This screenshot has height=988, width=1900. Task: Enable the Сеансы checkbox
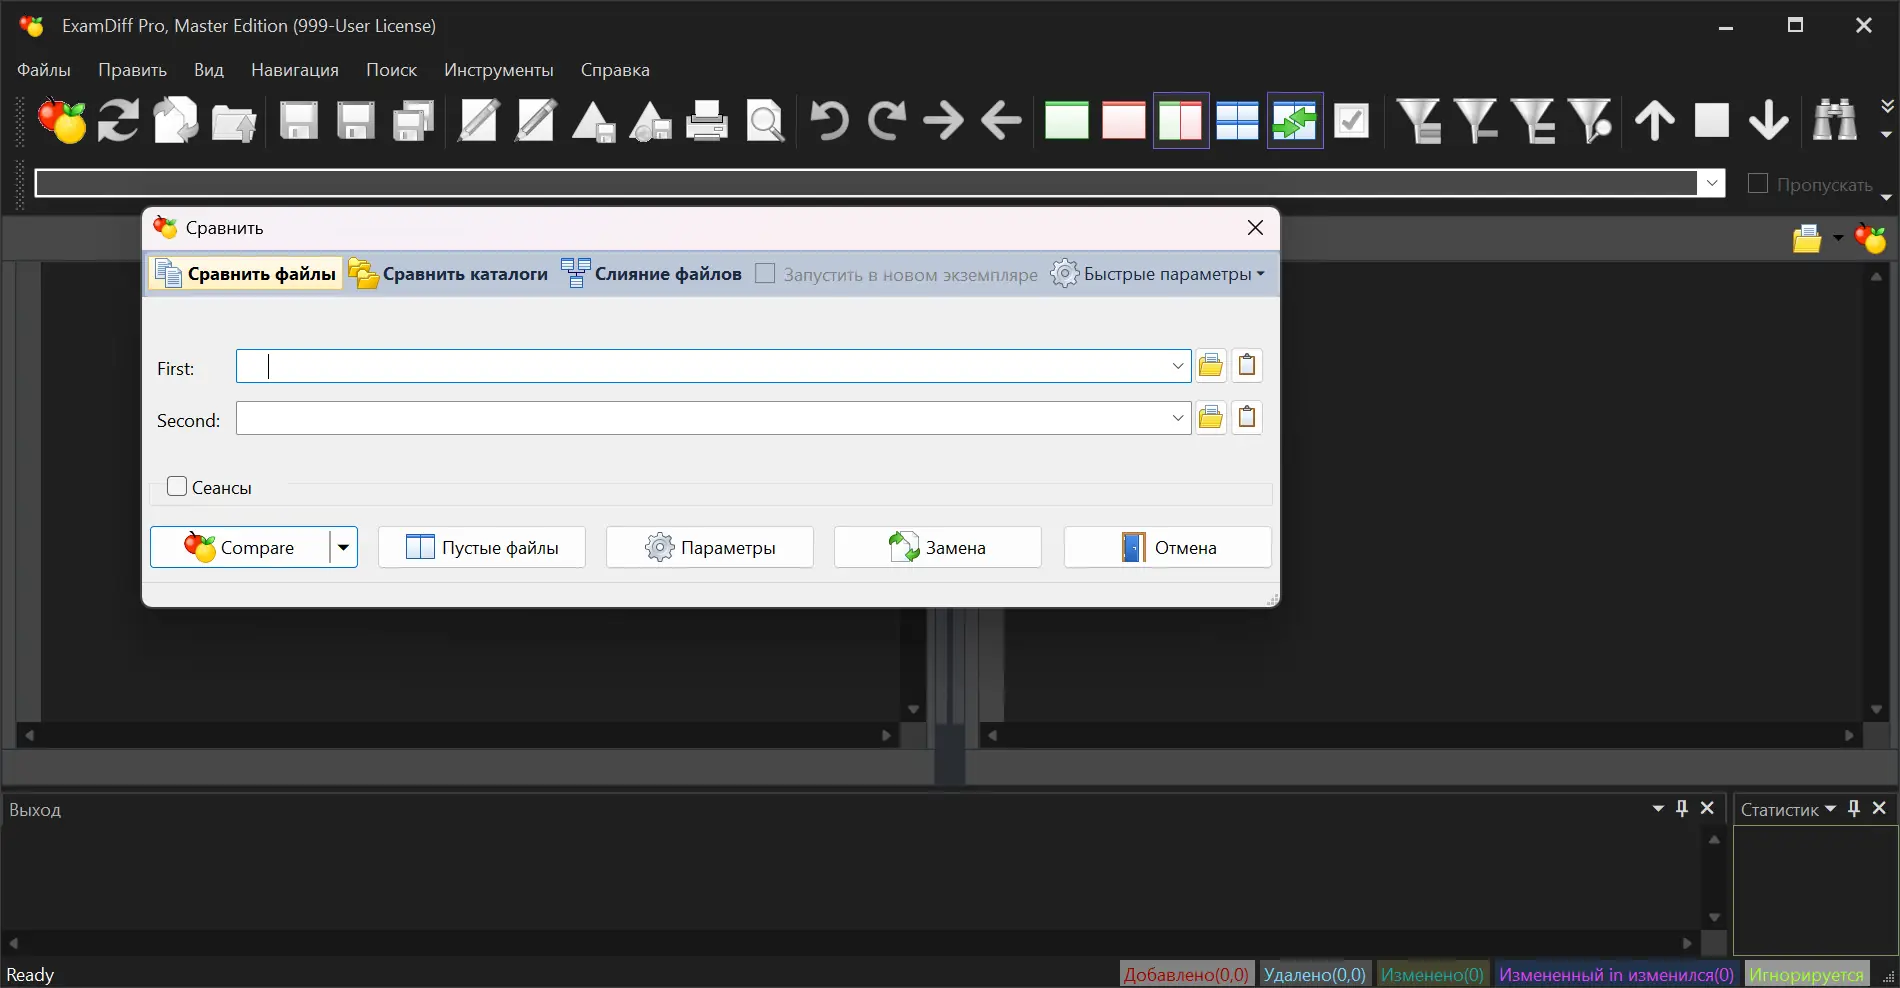coord(177,487)
